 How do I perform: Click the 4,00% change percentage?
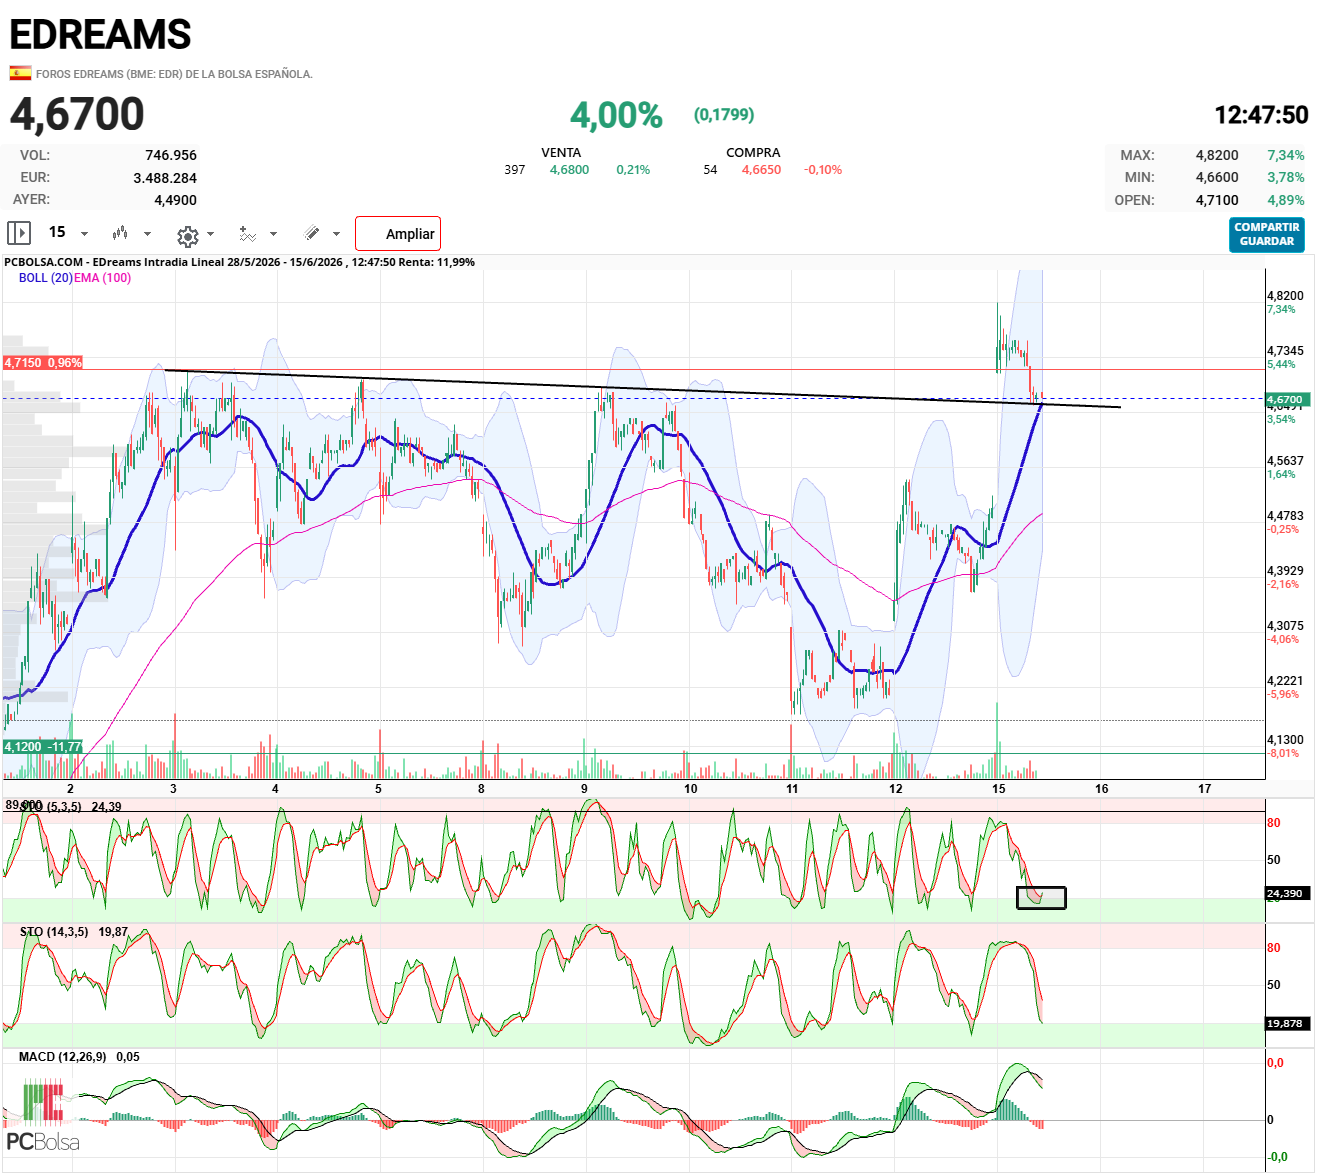point(616,116)
